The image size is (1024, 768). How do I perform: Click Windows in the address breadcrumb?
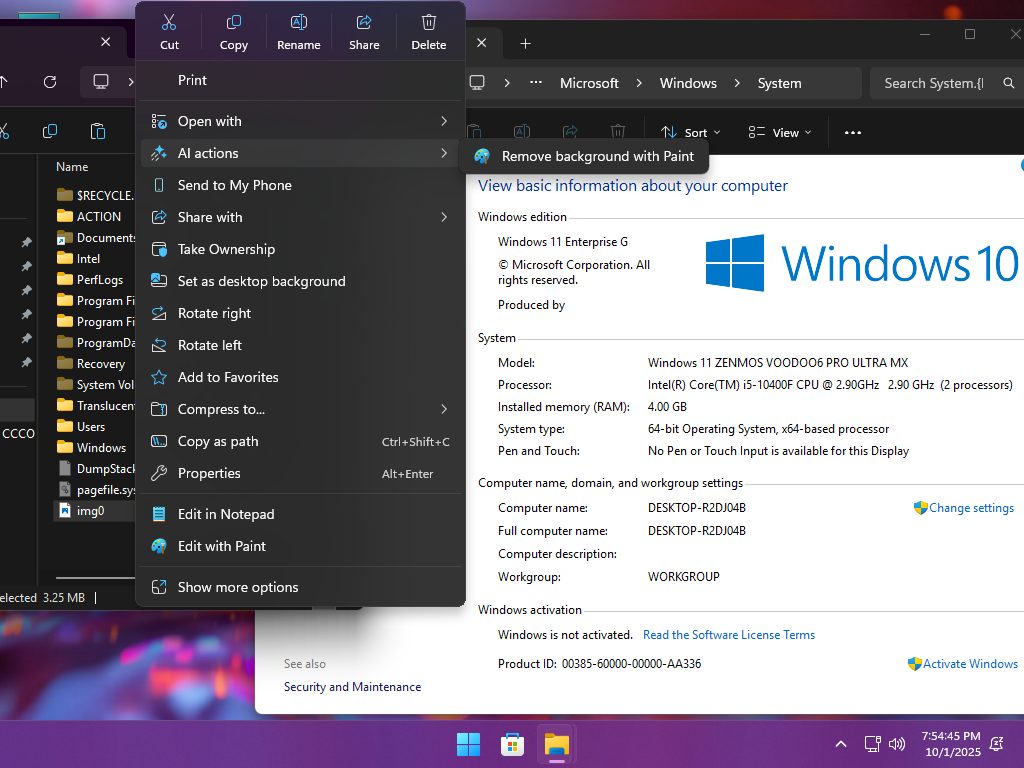point(688,84)
